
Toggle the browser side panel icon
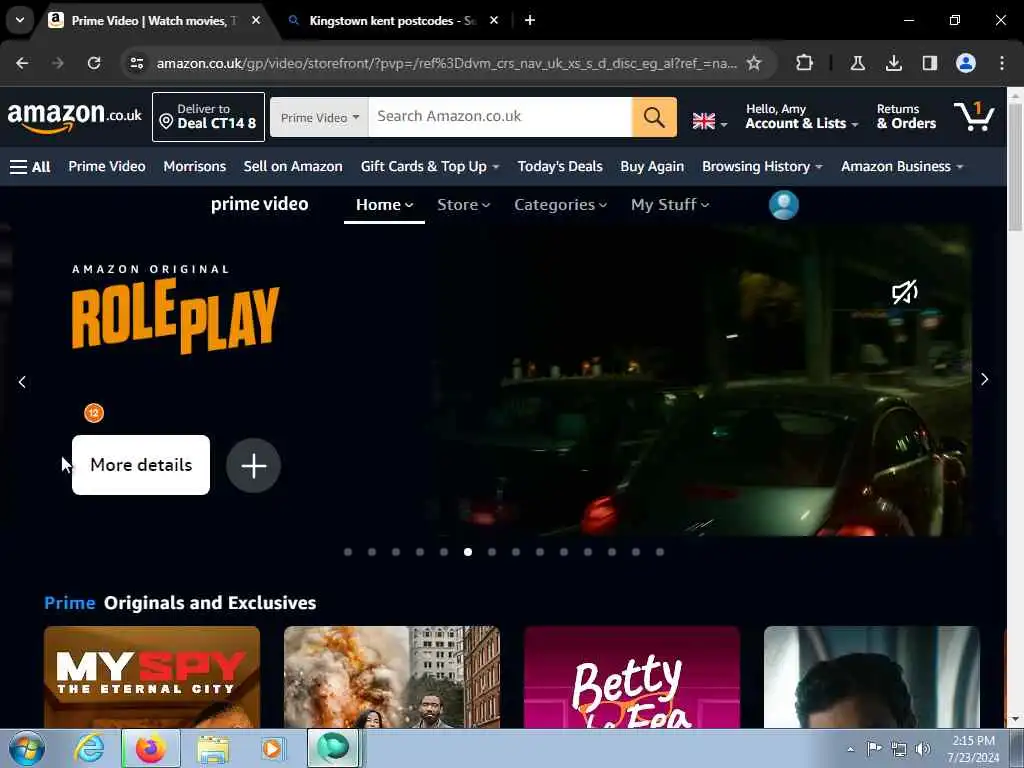tap(929, 63)
